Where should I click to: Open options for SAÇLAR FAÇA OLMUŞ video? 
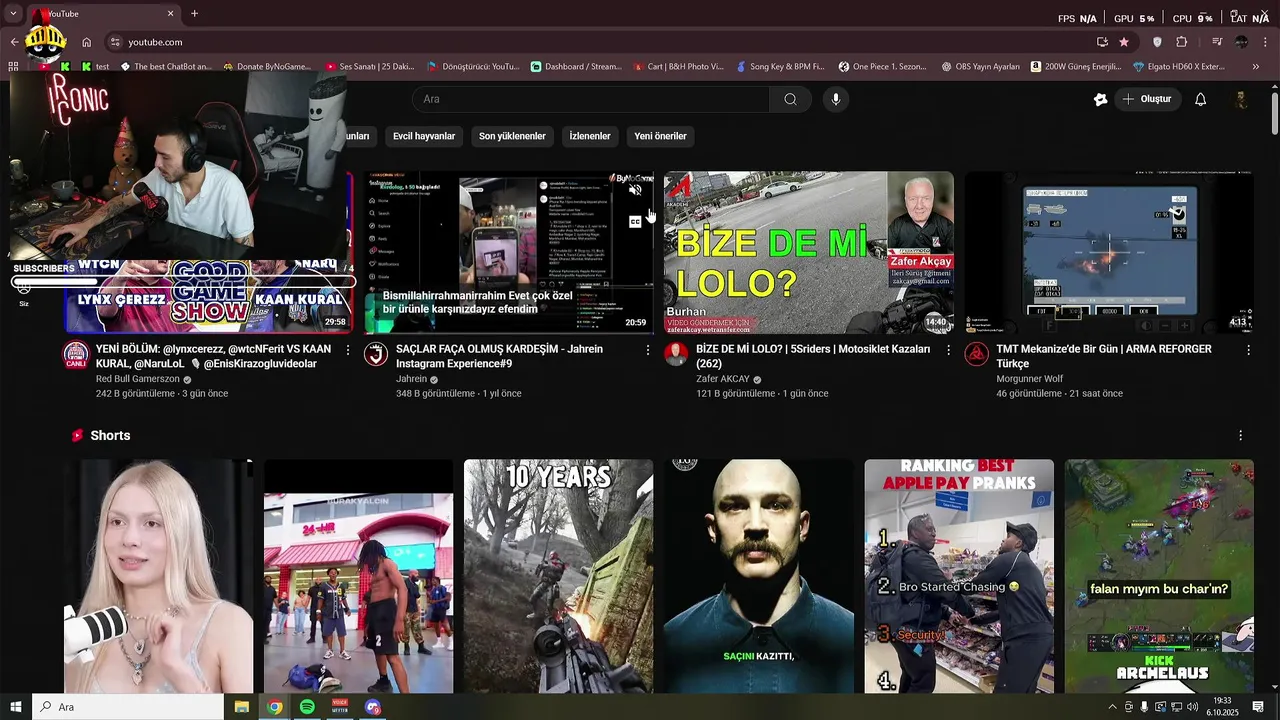pos(648,350)
